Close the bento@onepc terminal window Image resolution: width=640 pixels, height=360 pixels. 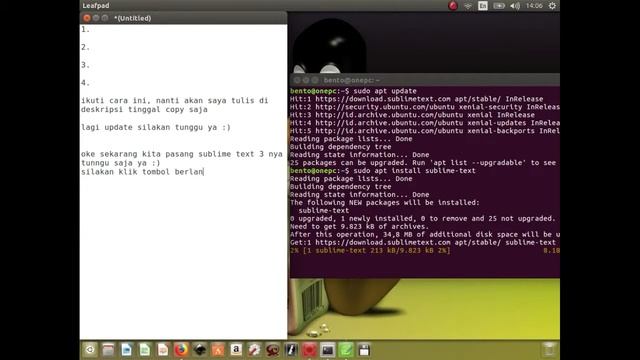[x=297, y=80]
